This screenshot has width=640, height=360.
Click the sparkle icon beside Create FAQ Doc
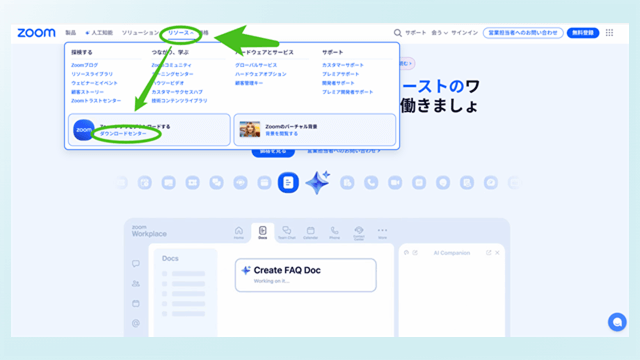point(246,270)
